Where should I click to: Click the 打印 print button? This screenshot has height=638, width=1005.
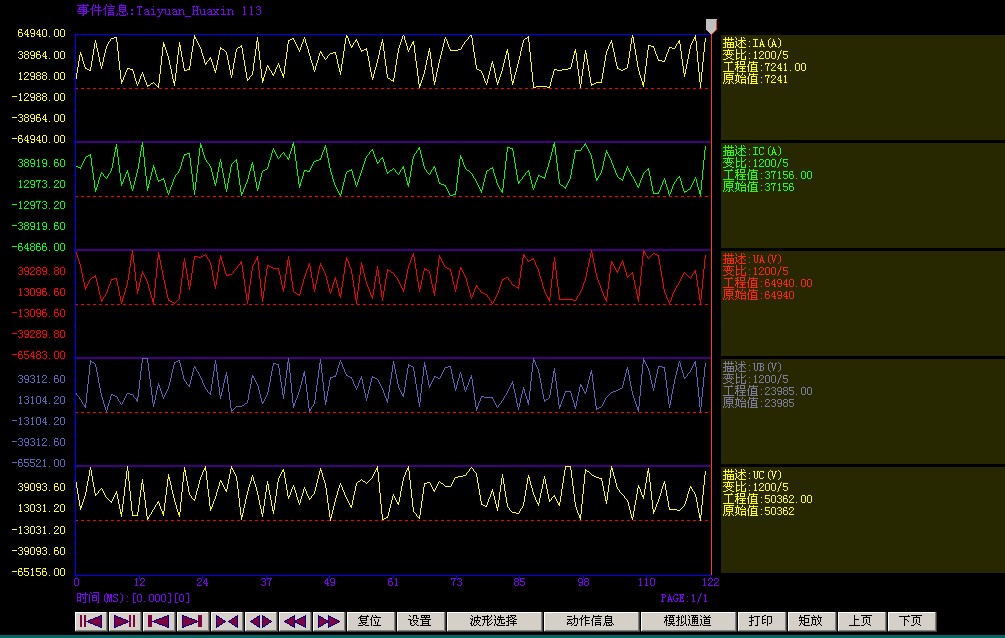click(761, 621)
